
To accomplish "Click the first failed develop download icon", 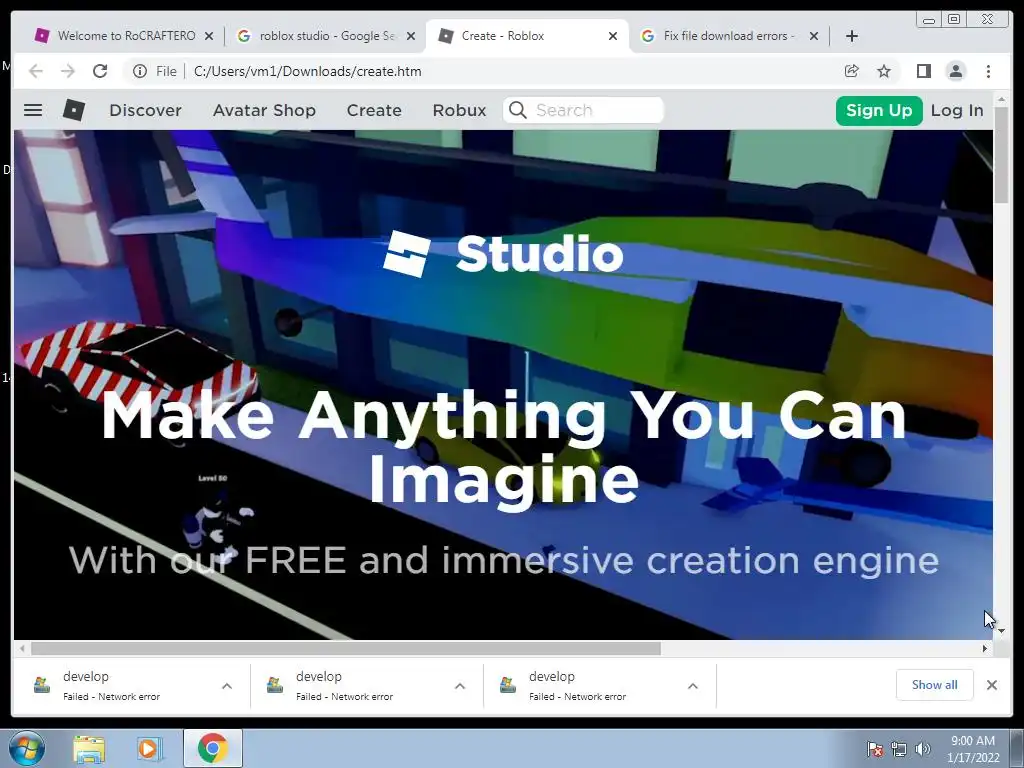I will [x=42, y=685].
